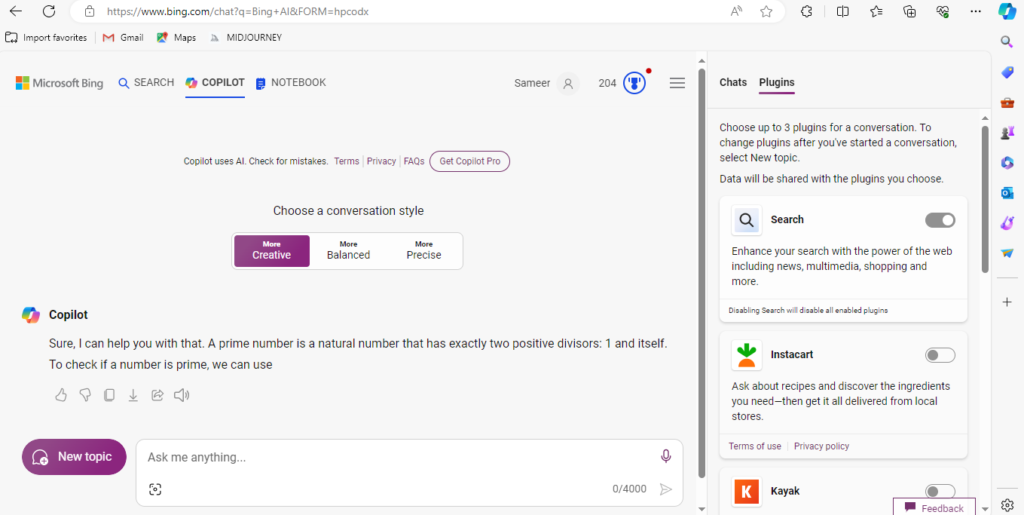The height and width of the screenshot is (515, 1024).
Task: Open the FAQs link
Action: pyautogui.click(x=414, y=161)
